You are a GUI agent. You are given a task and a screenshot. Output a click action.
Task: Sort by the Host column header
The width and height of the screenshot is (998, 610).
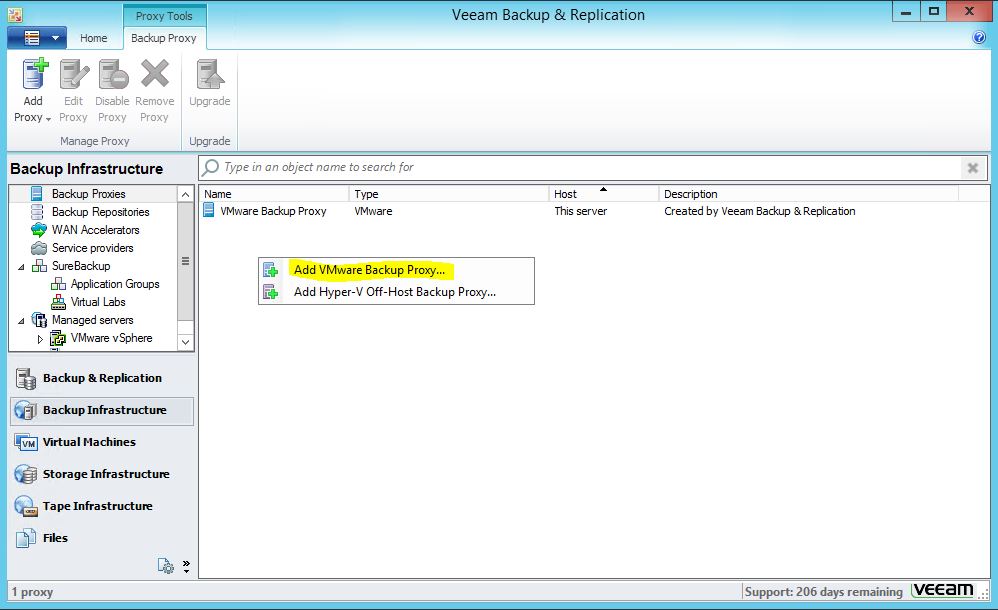click(603, 194)
